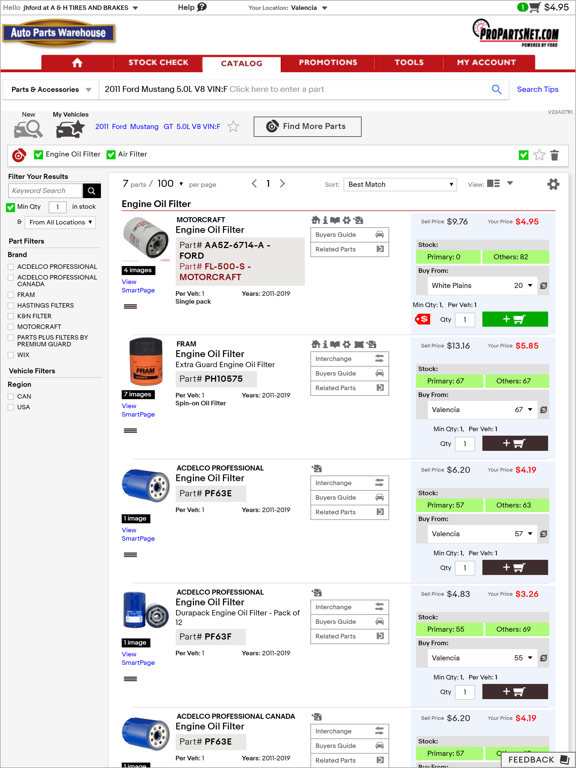Screen dimensions: 576x768
Task: Expand the View options arrow
Action: pos(510,183)
